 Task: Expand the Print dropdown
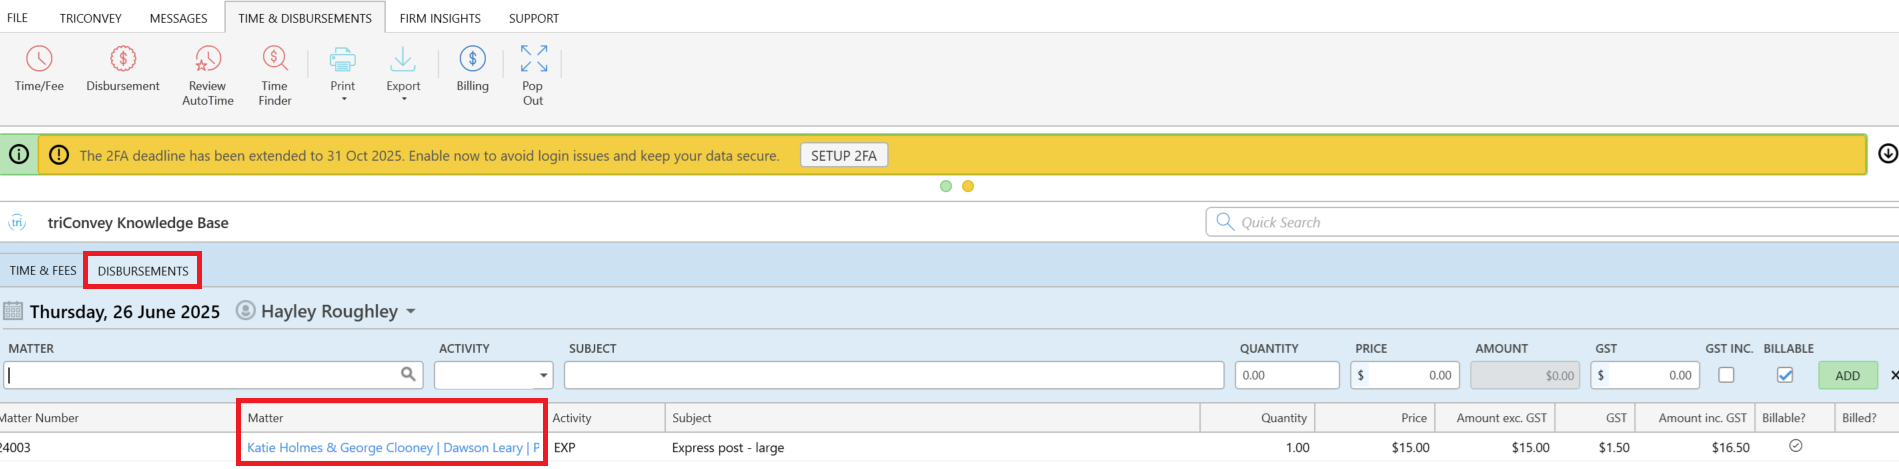coord(343,99)
